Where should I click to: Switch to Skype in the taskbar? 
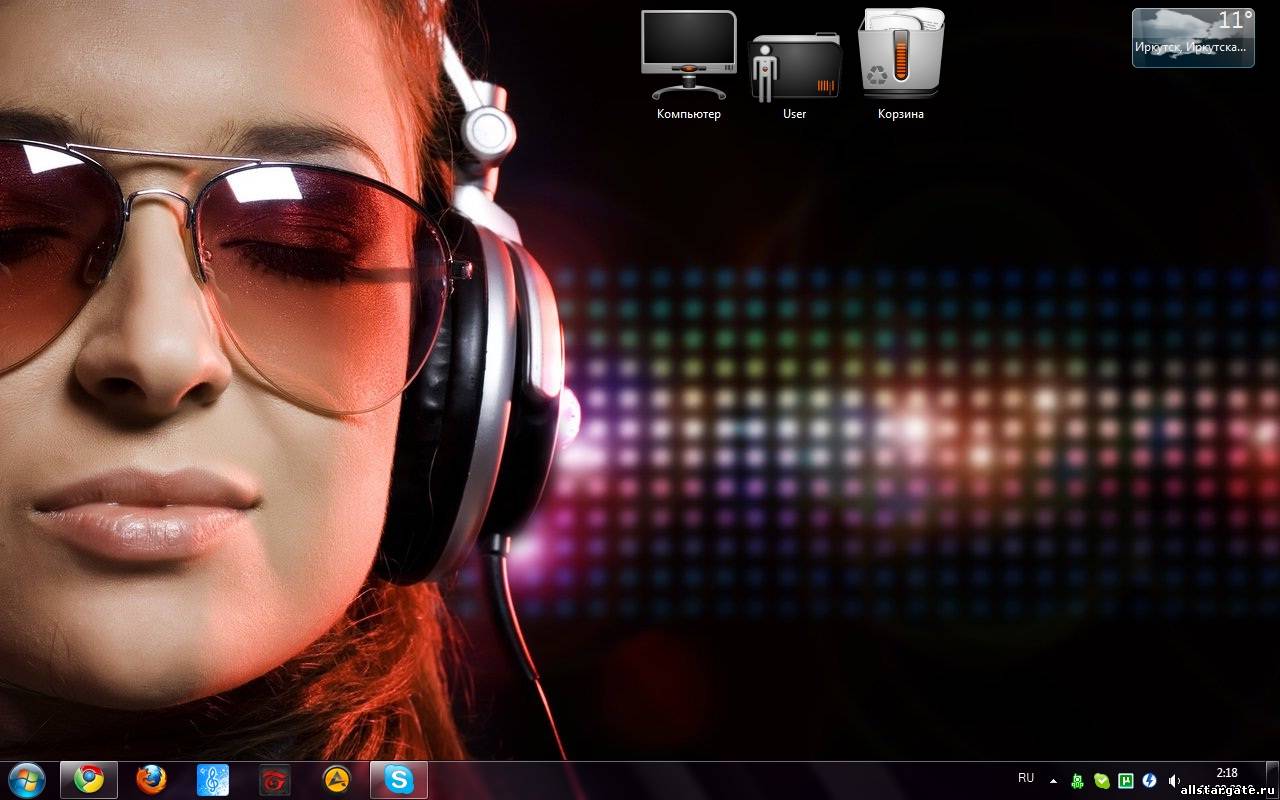point(399,779)
